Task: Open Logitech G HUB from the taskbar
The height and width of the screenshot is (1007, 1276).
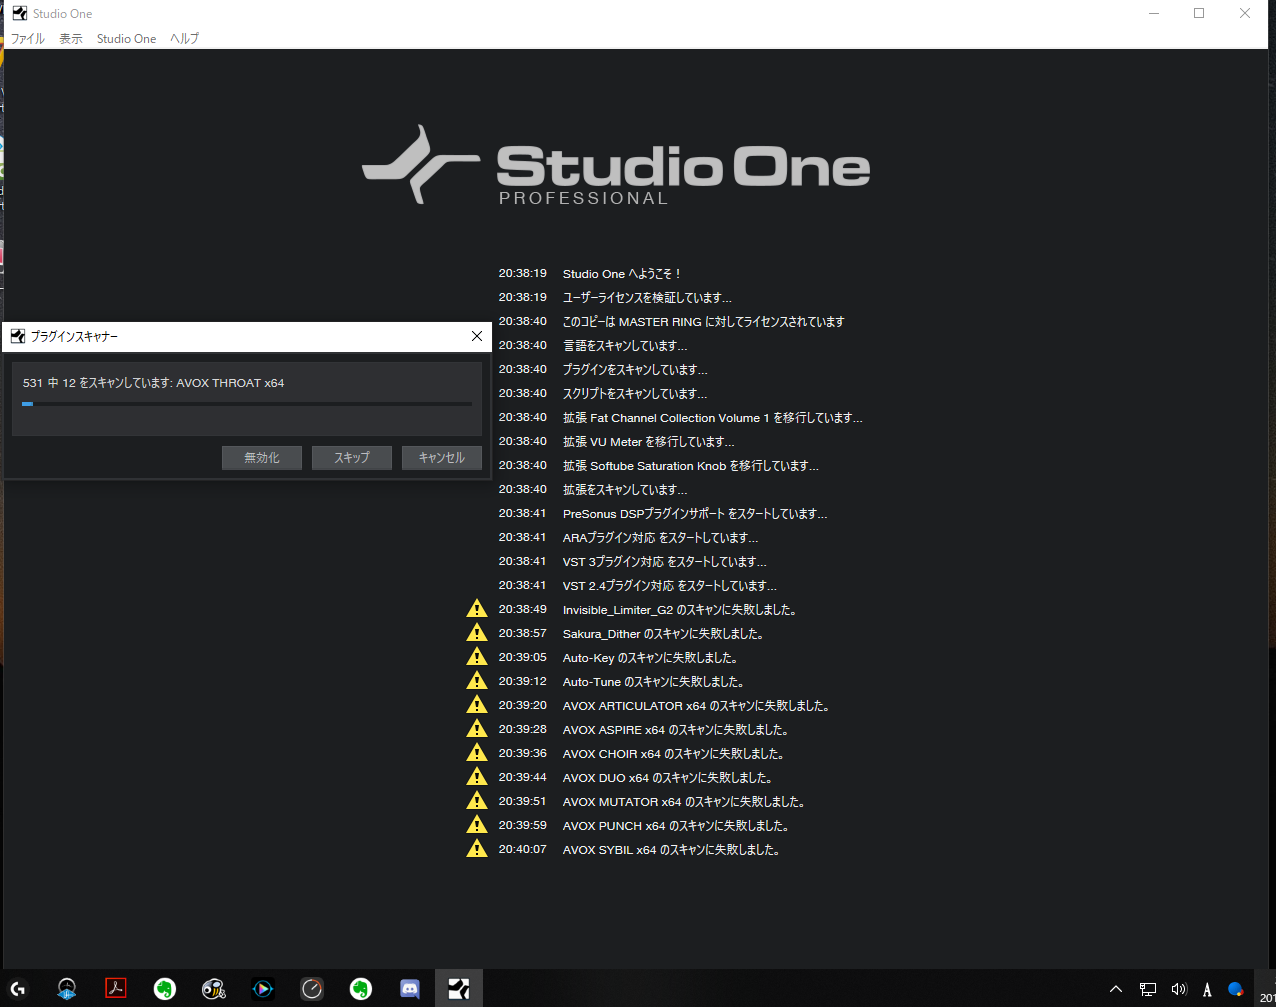Action: coord(18,989)
